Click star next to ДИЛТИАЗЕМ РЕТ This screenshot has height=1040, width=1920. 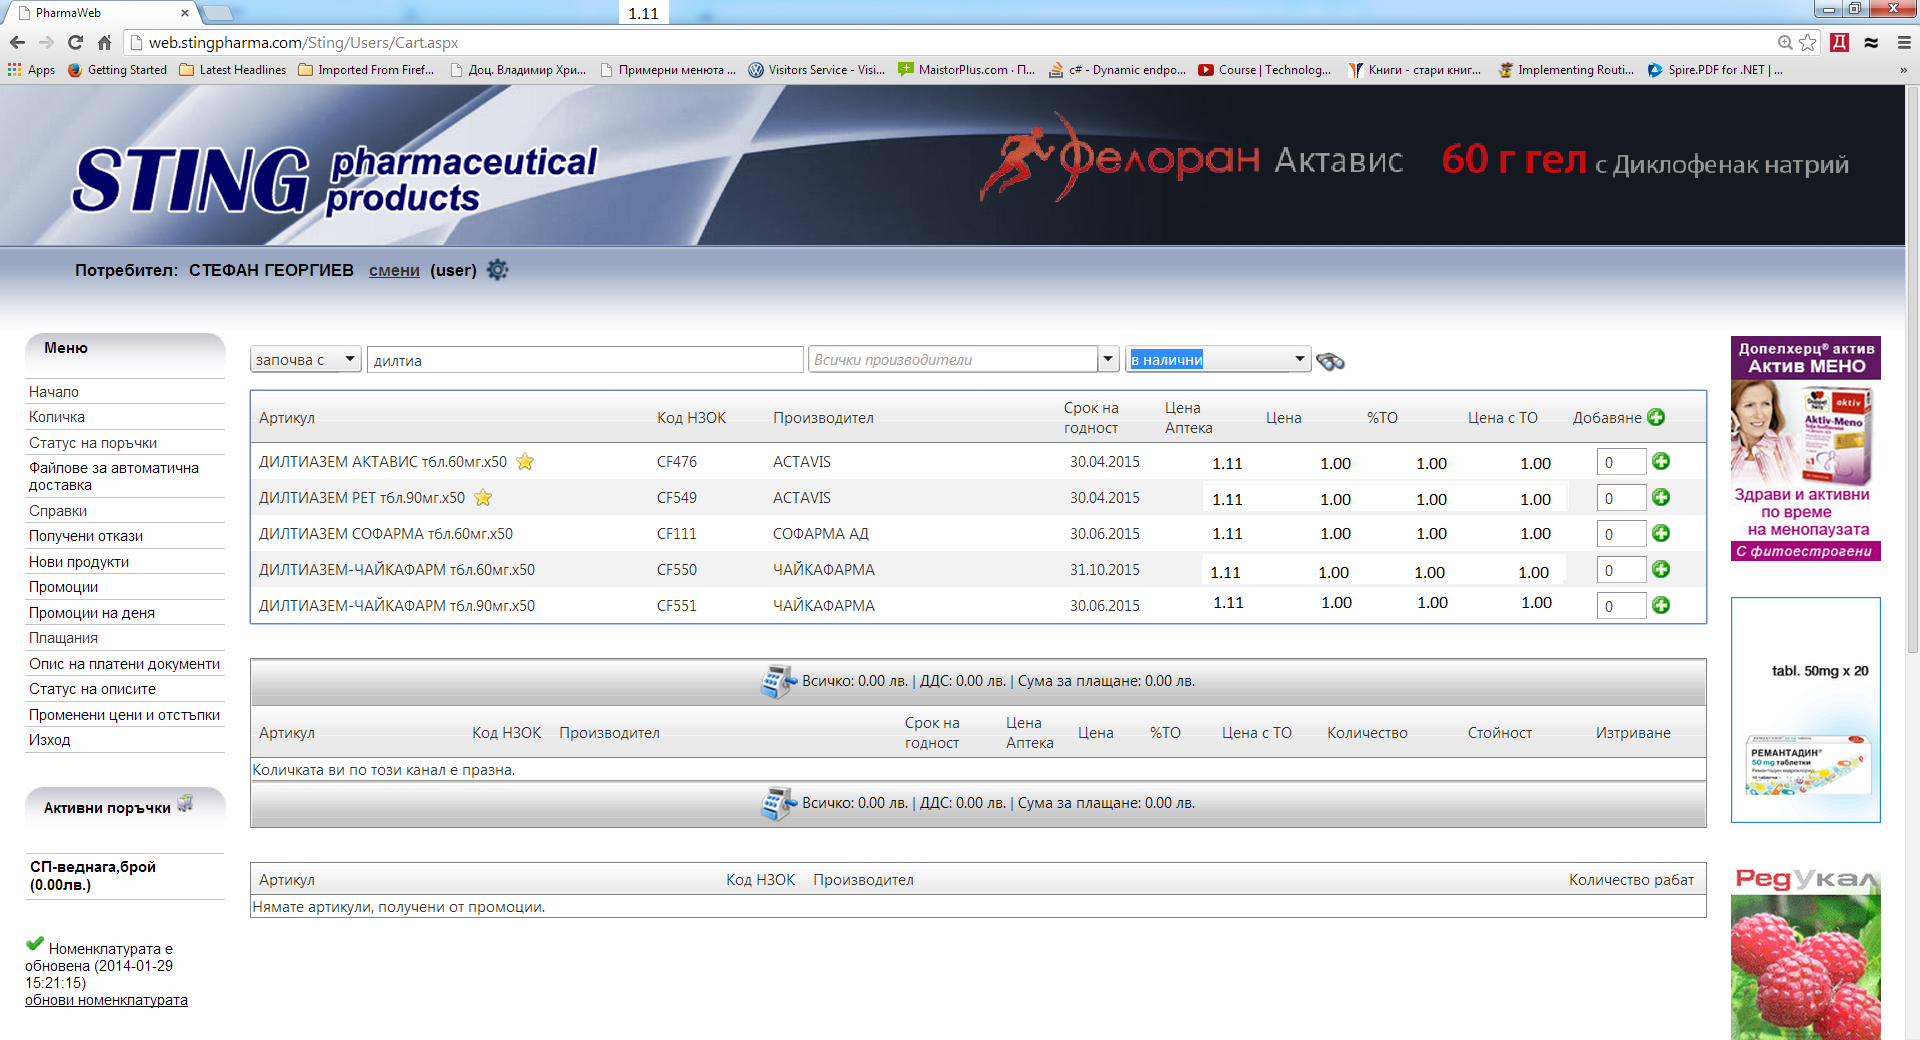point(483,497)
